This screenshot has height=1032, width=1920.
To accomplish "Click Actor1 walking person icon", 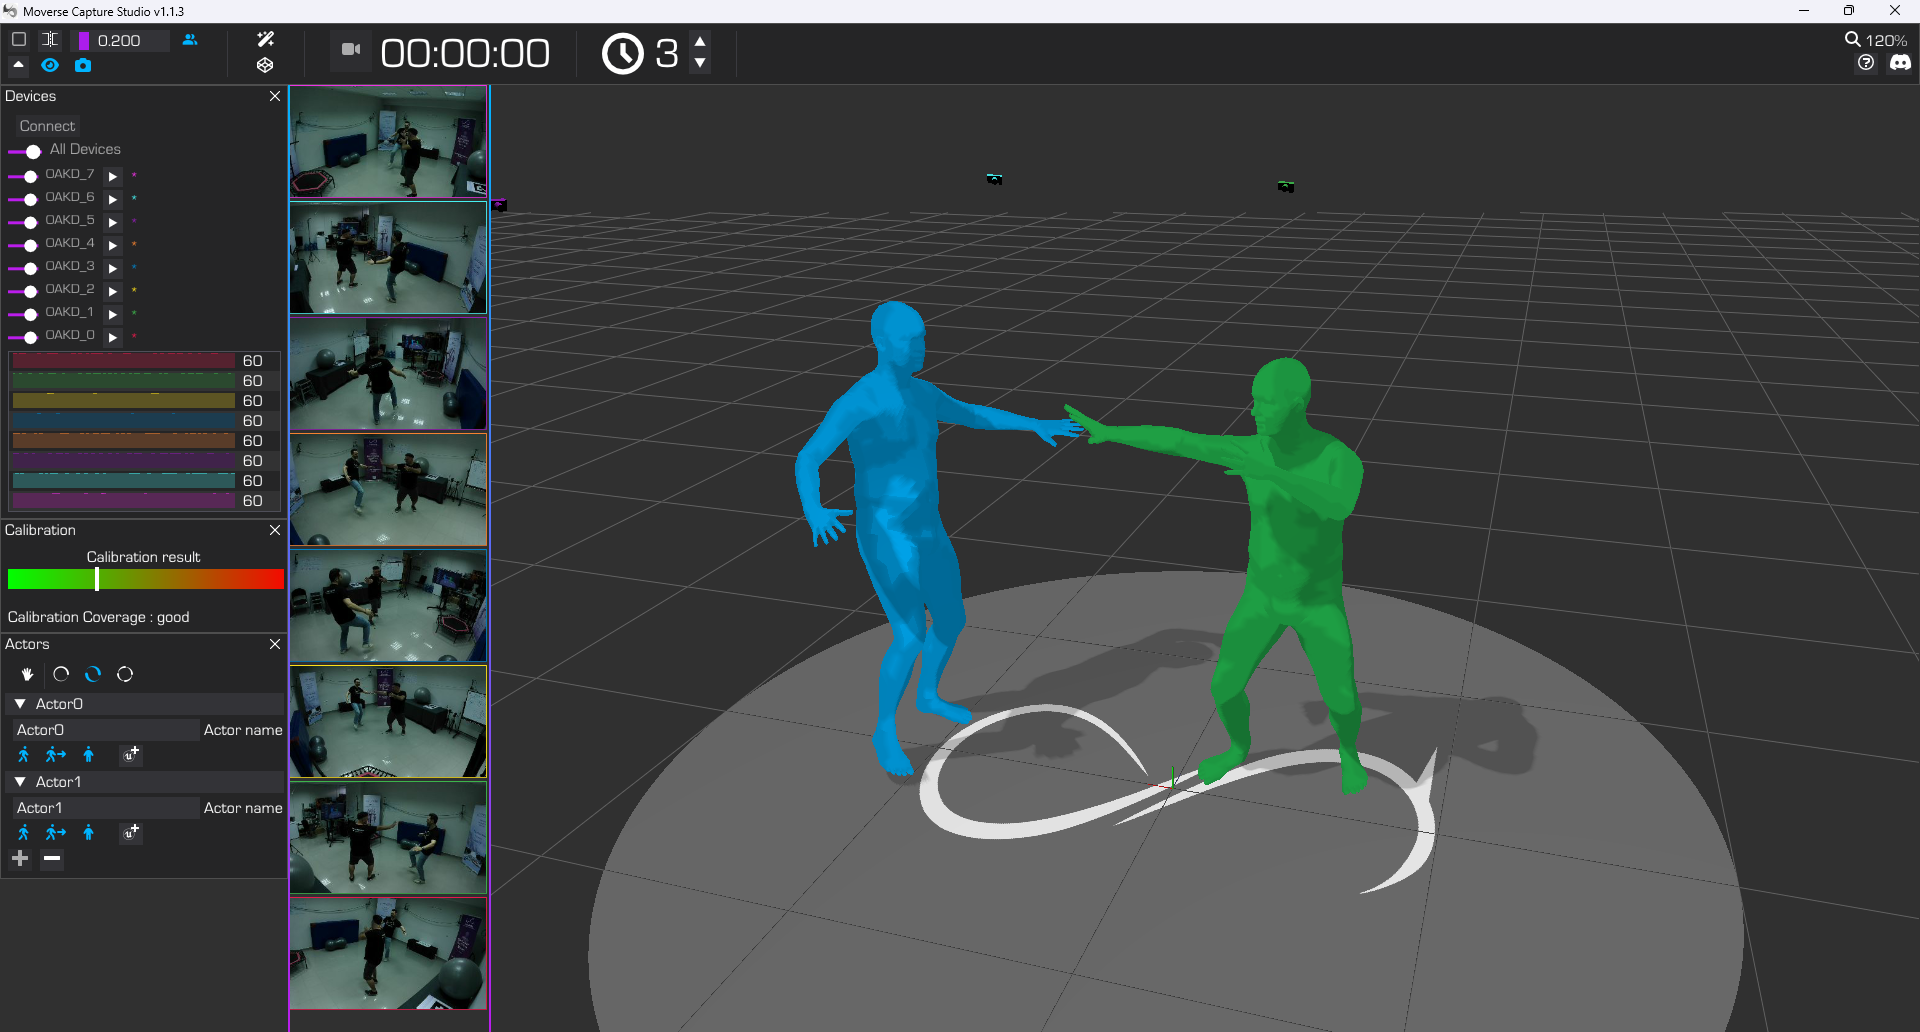I will tap(24, 833).
